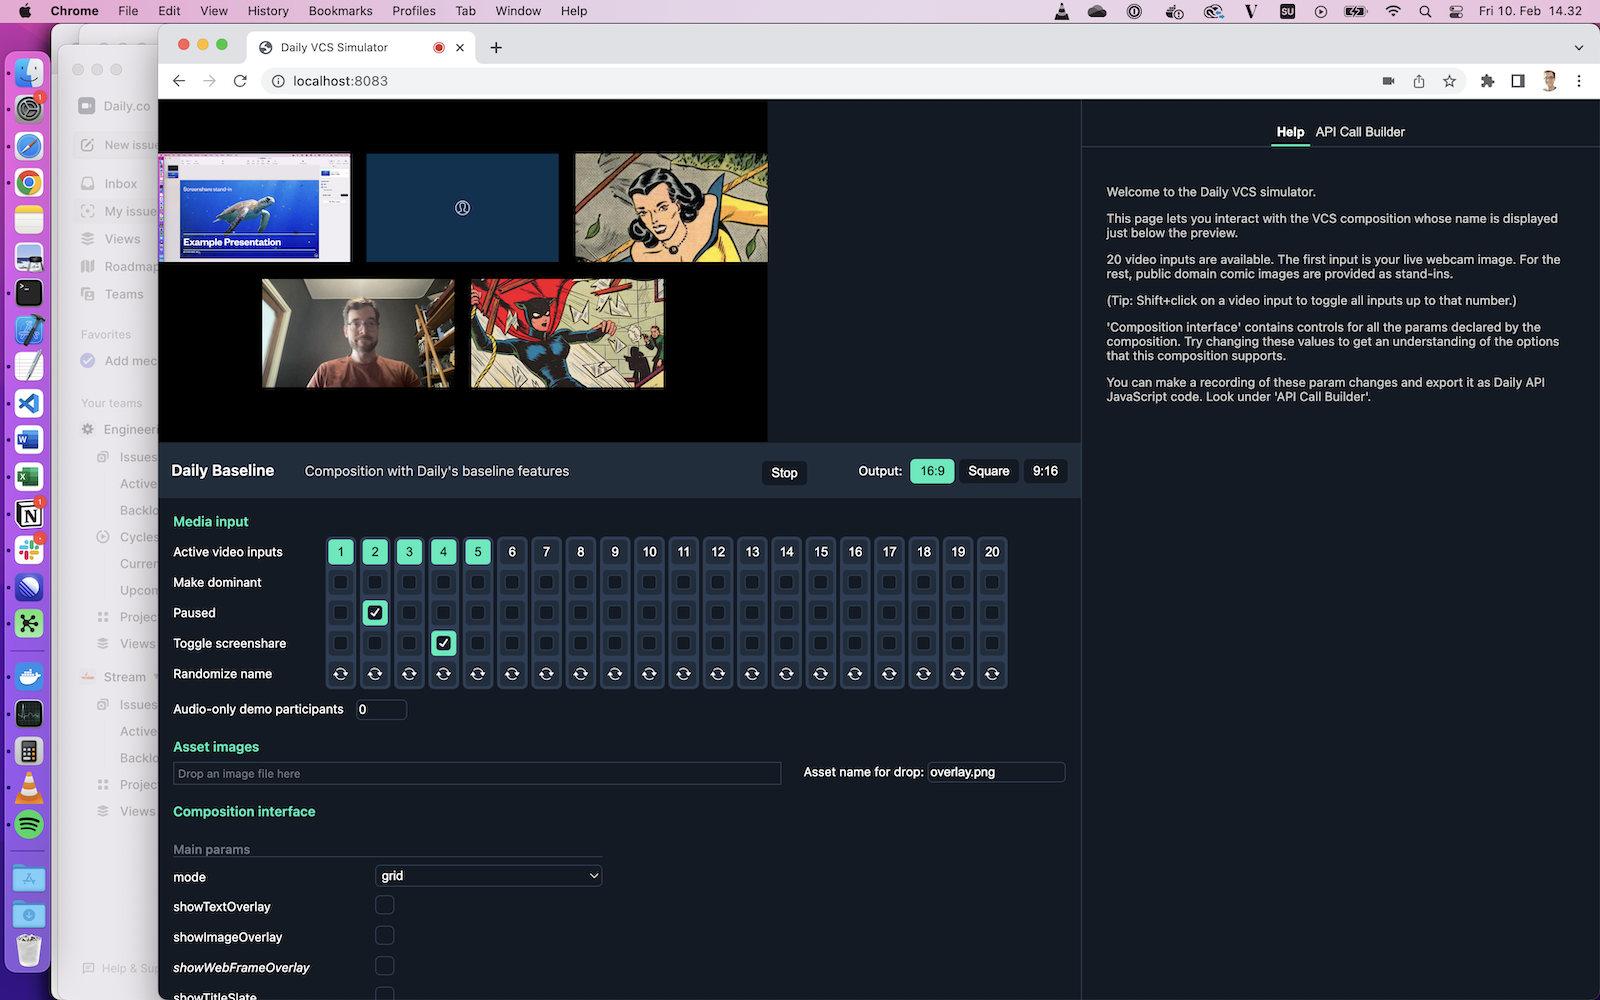This screenshot has height=1000, width=1600.
Task: Activate video input 6
Action: pos(512,552)
